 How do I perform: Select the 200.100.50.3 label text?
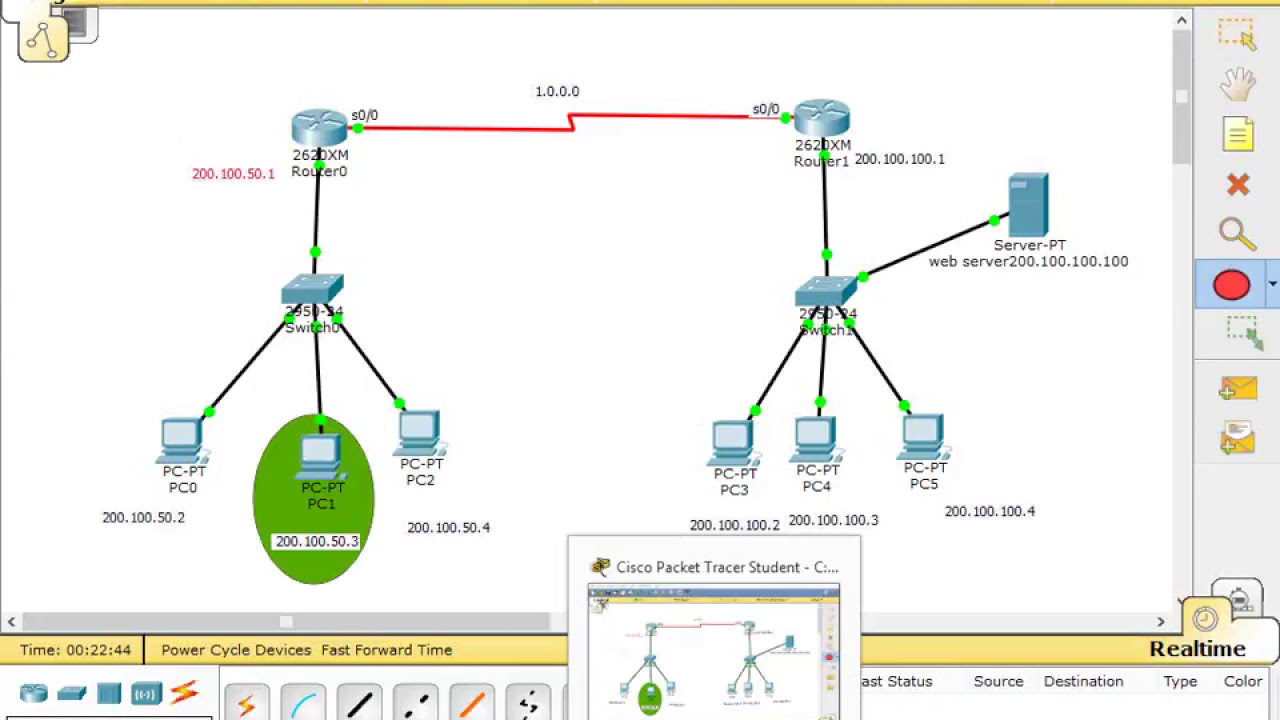click(317, 541)
